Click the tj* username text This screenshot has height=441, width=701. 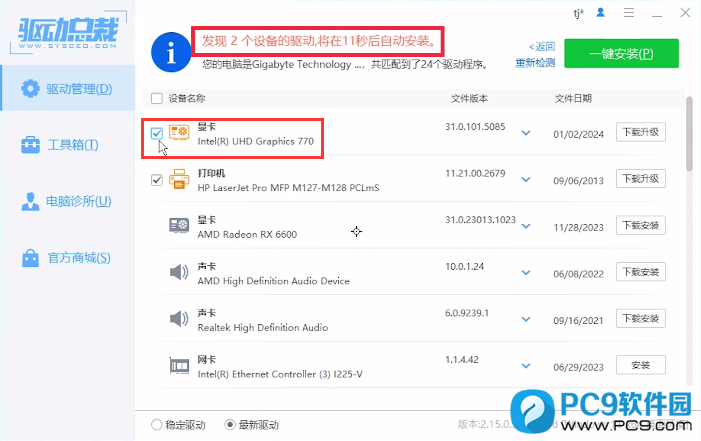point(579,13)
